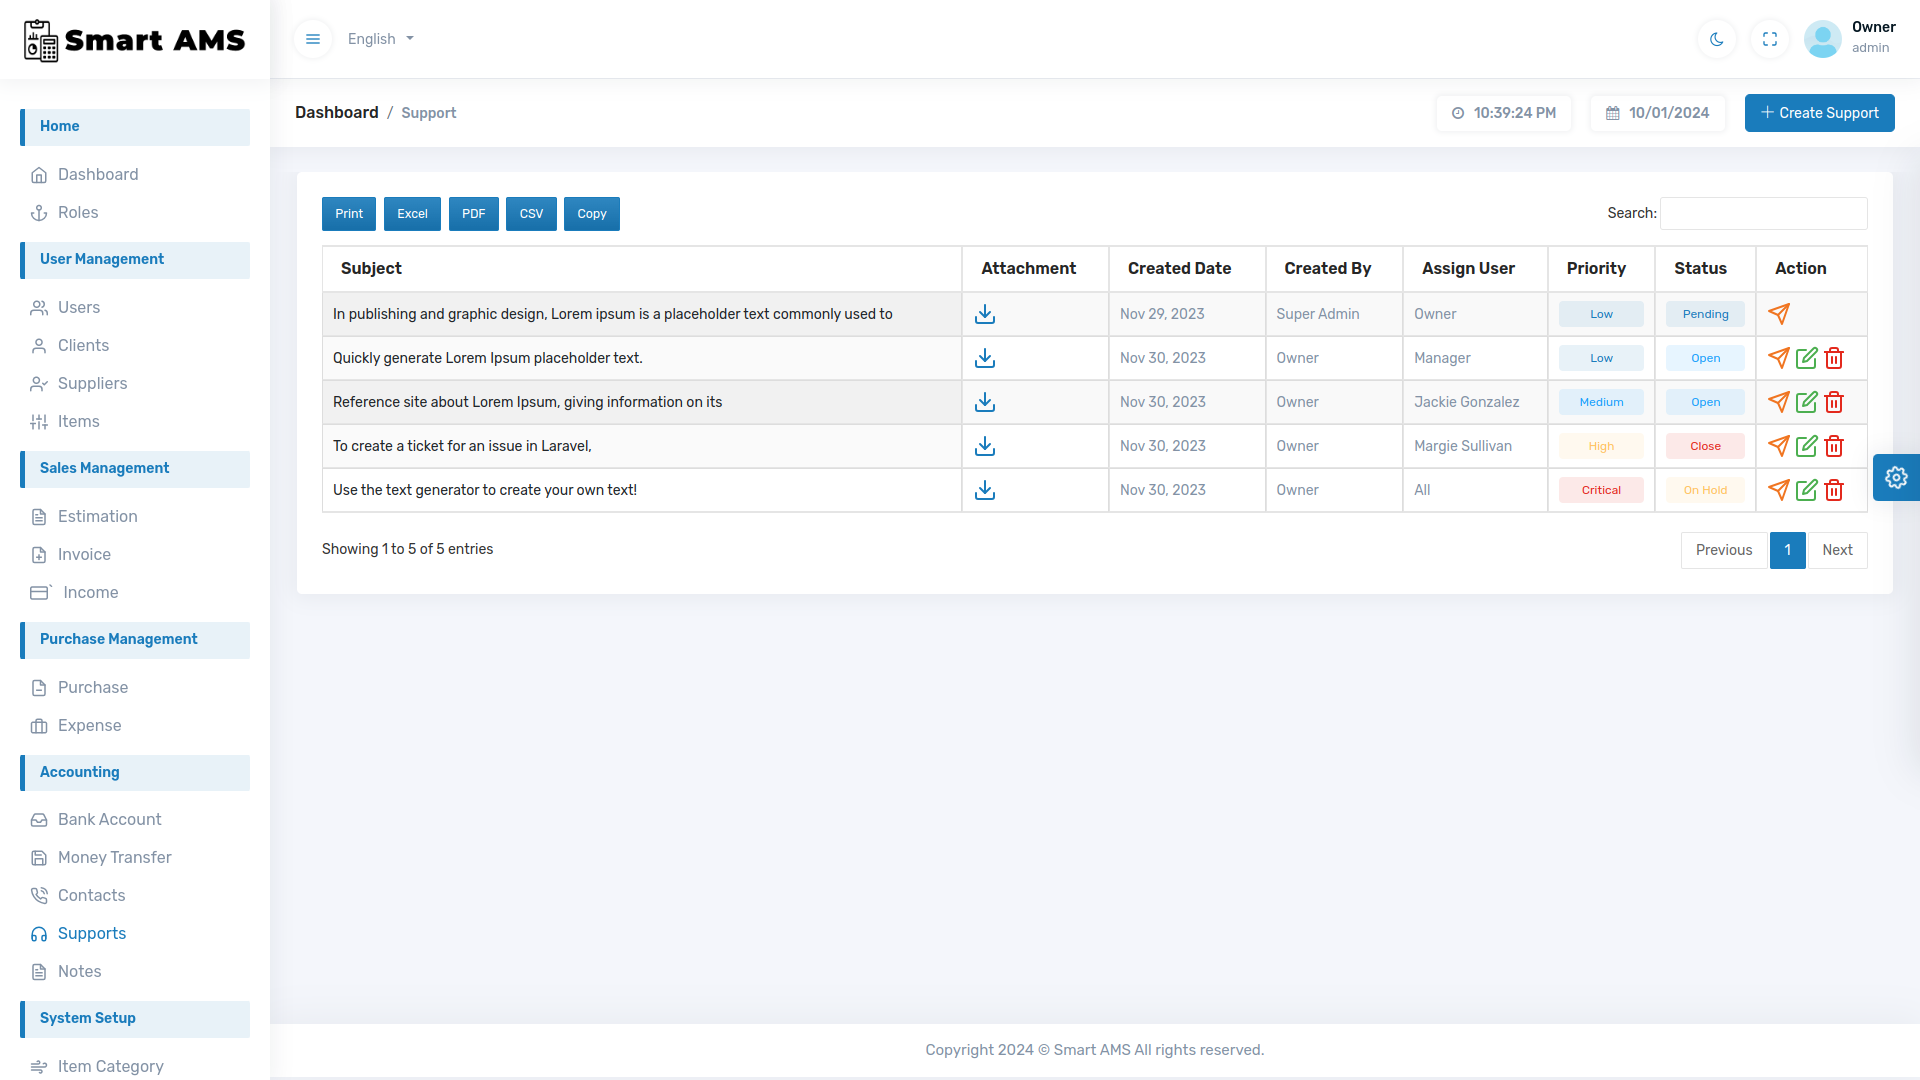Go to Invoice in sidebar

[84, 554]
